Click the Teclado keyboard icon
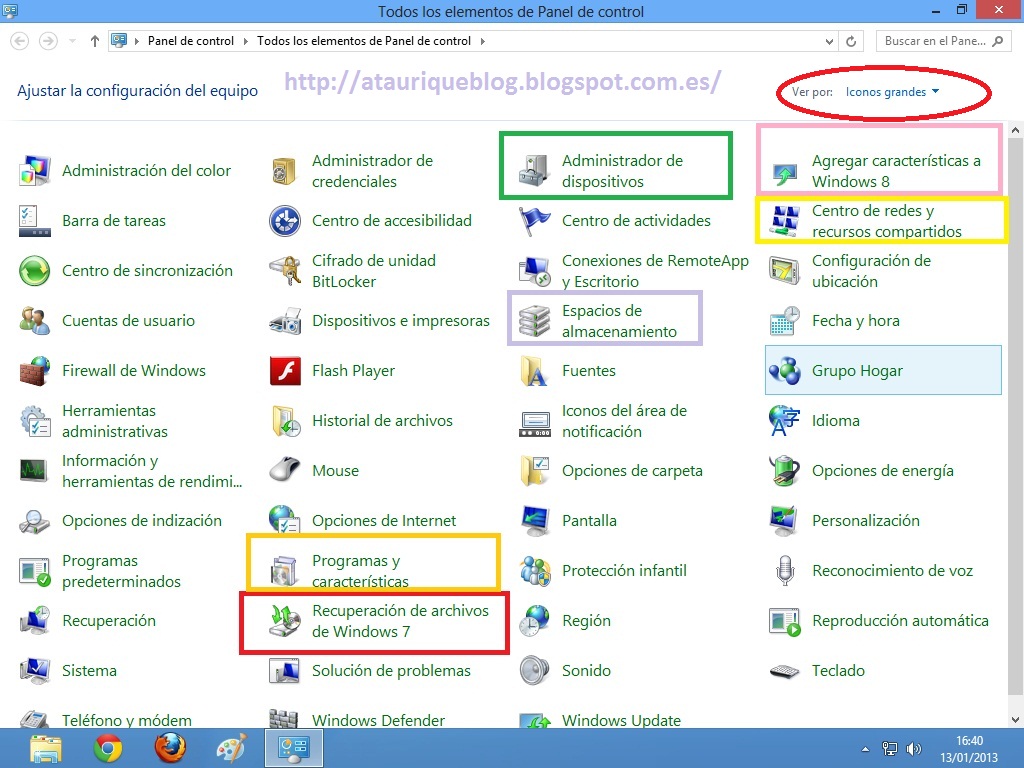The height and width of the screenshot is (768, 1024). 785,671
